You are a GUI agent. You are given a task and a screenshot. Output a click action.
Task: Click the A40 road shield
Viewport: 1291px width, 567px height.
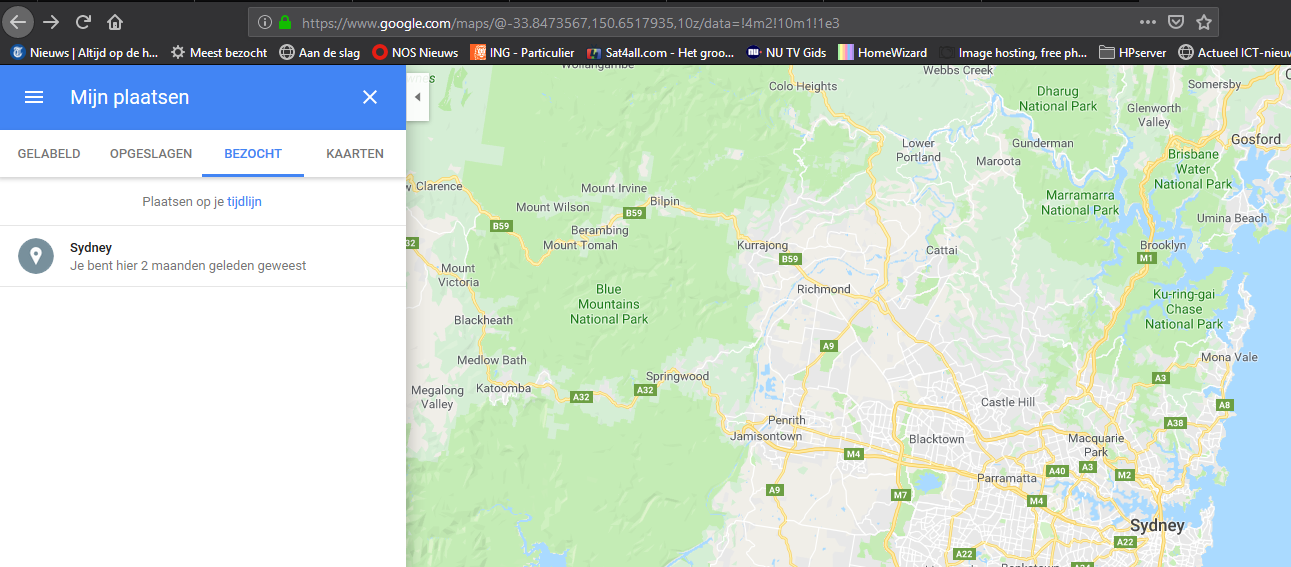pyautogui.click(x=1057, y=470)
